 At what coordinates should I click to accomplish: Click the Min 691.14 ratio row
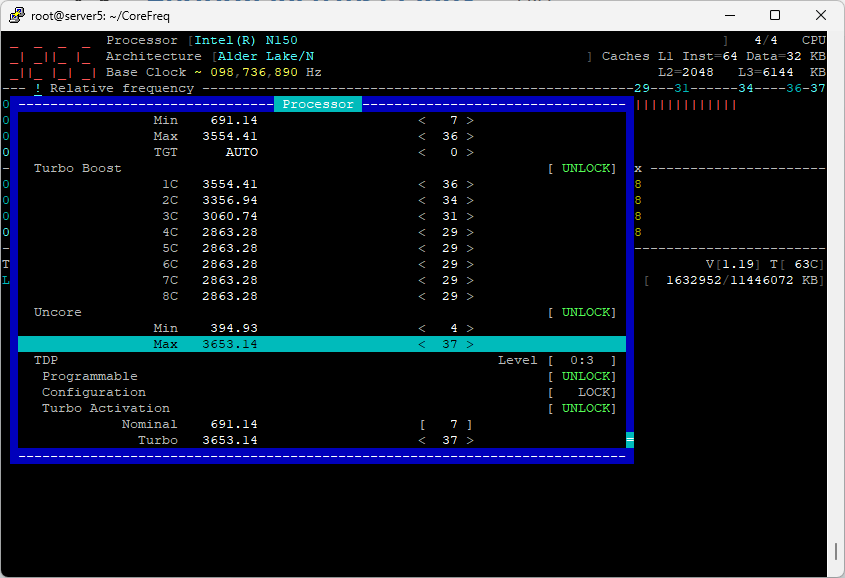pos(322,120)
